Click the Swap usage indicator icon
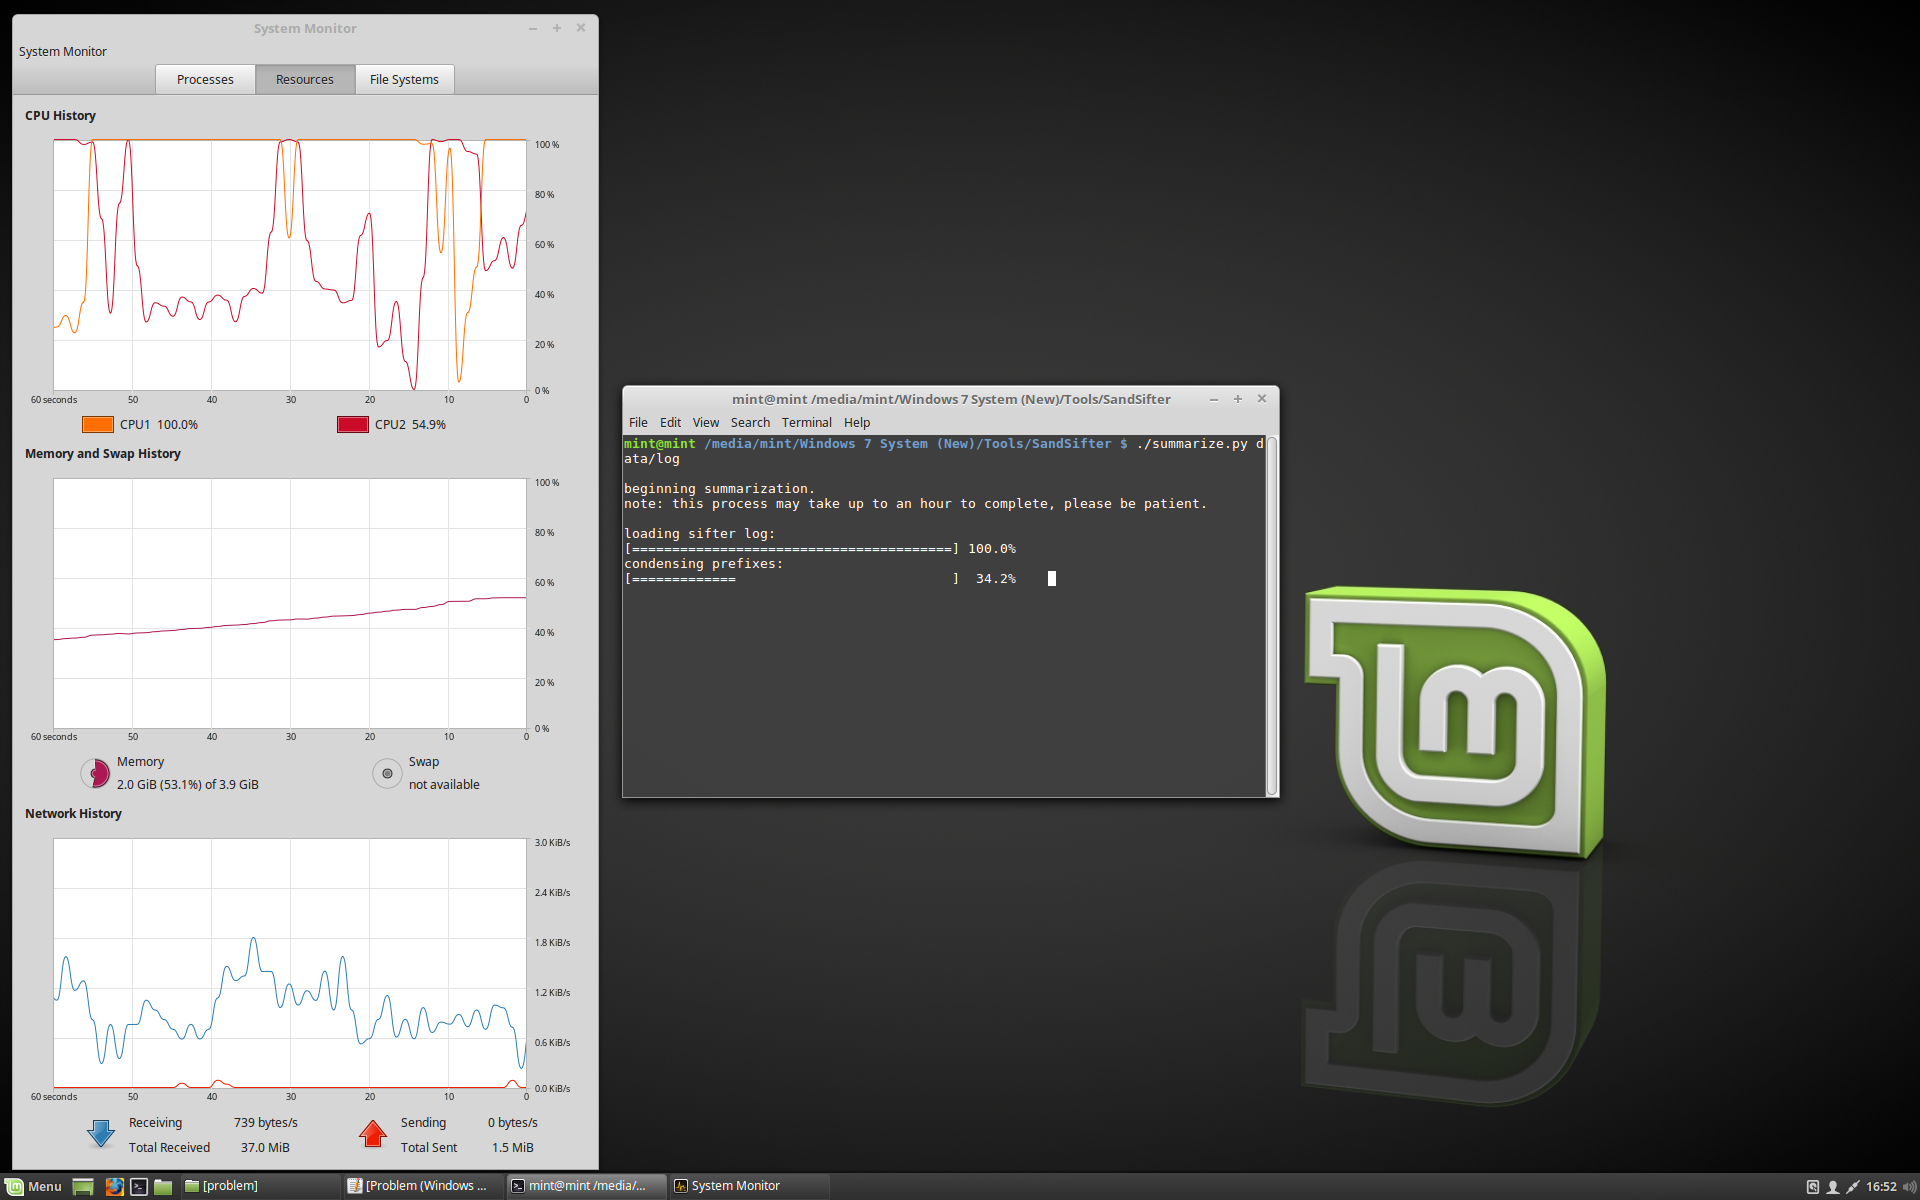Image resolution: width=1920 pixels, height=1200 pixels. pyautogui.click(x=387, y=773)
